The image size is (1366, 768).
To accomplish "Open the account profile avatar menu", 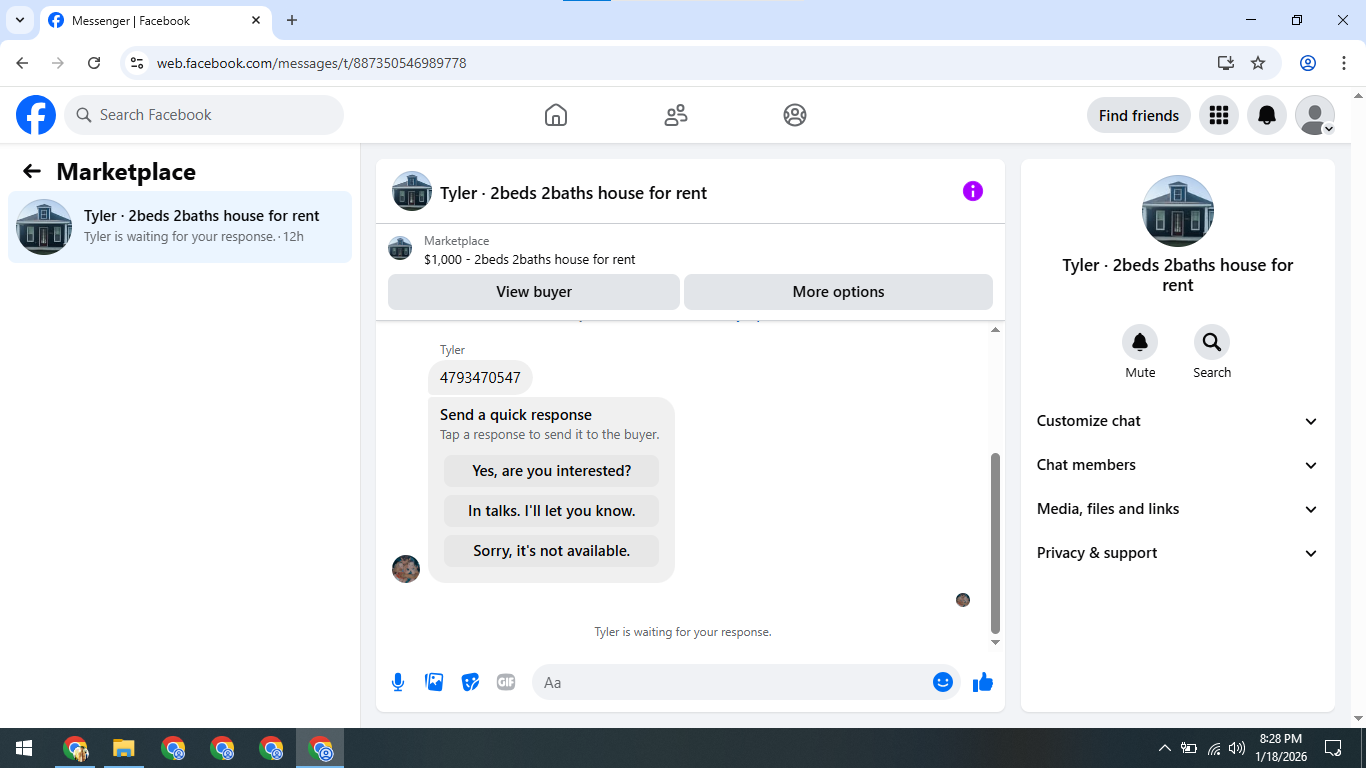I will click(x=1315, y=115).
